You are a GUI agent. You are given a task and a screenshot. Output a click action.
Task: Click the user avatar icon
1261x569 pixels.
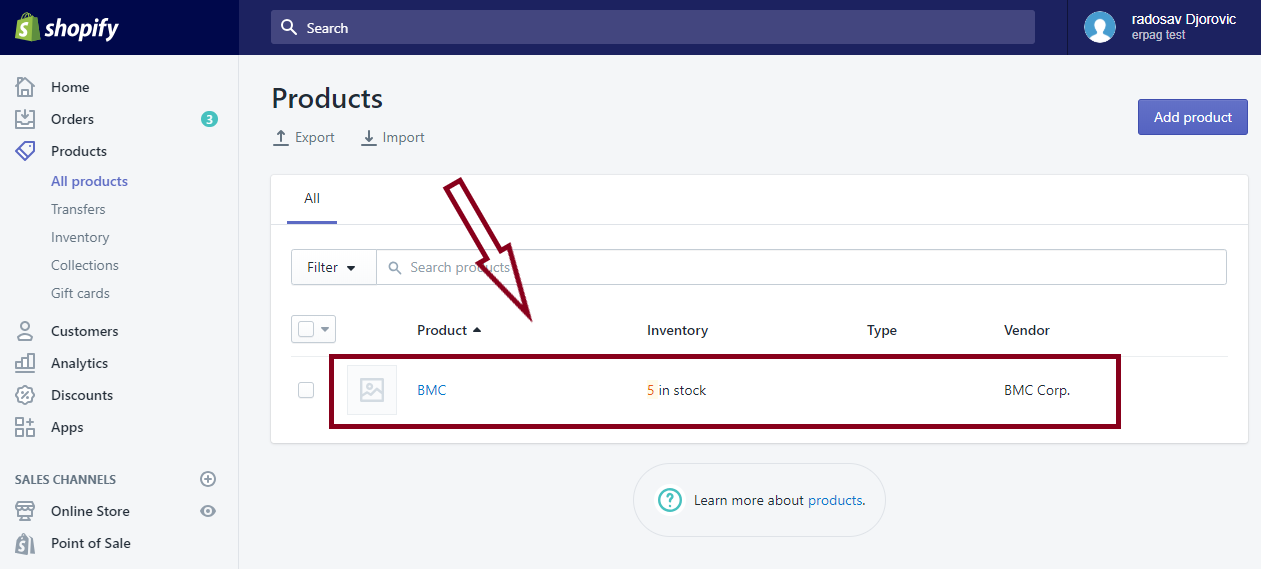point(1100,27)
